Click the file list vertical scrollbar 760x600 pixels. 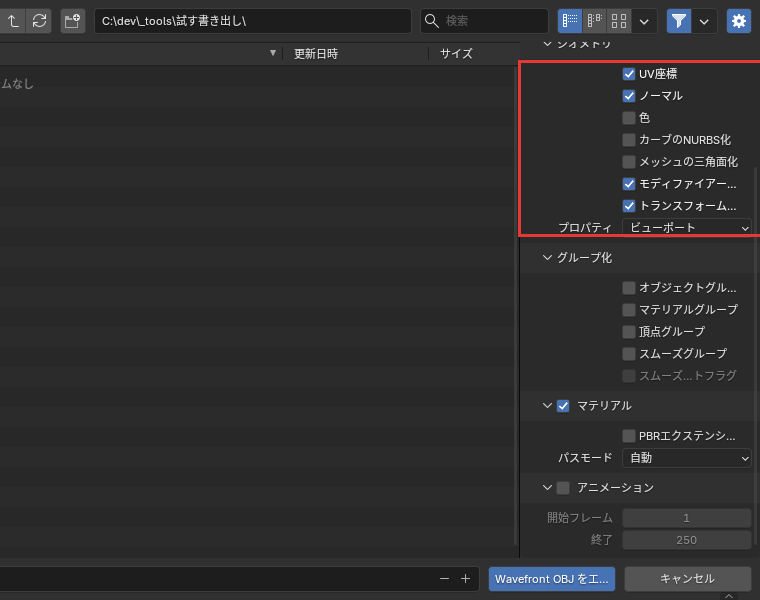[x=515, y=305]
